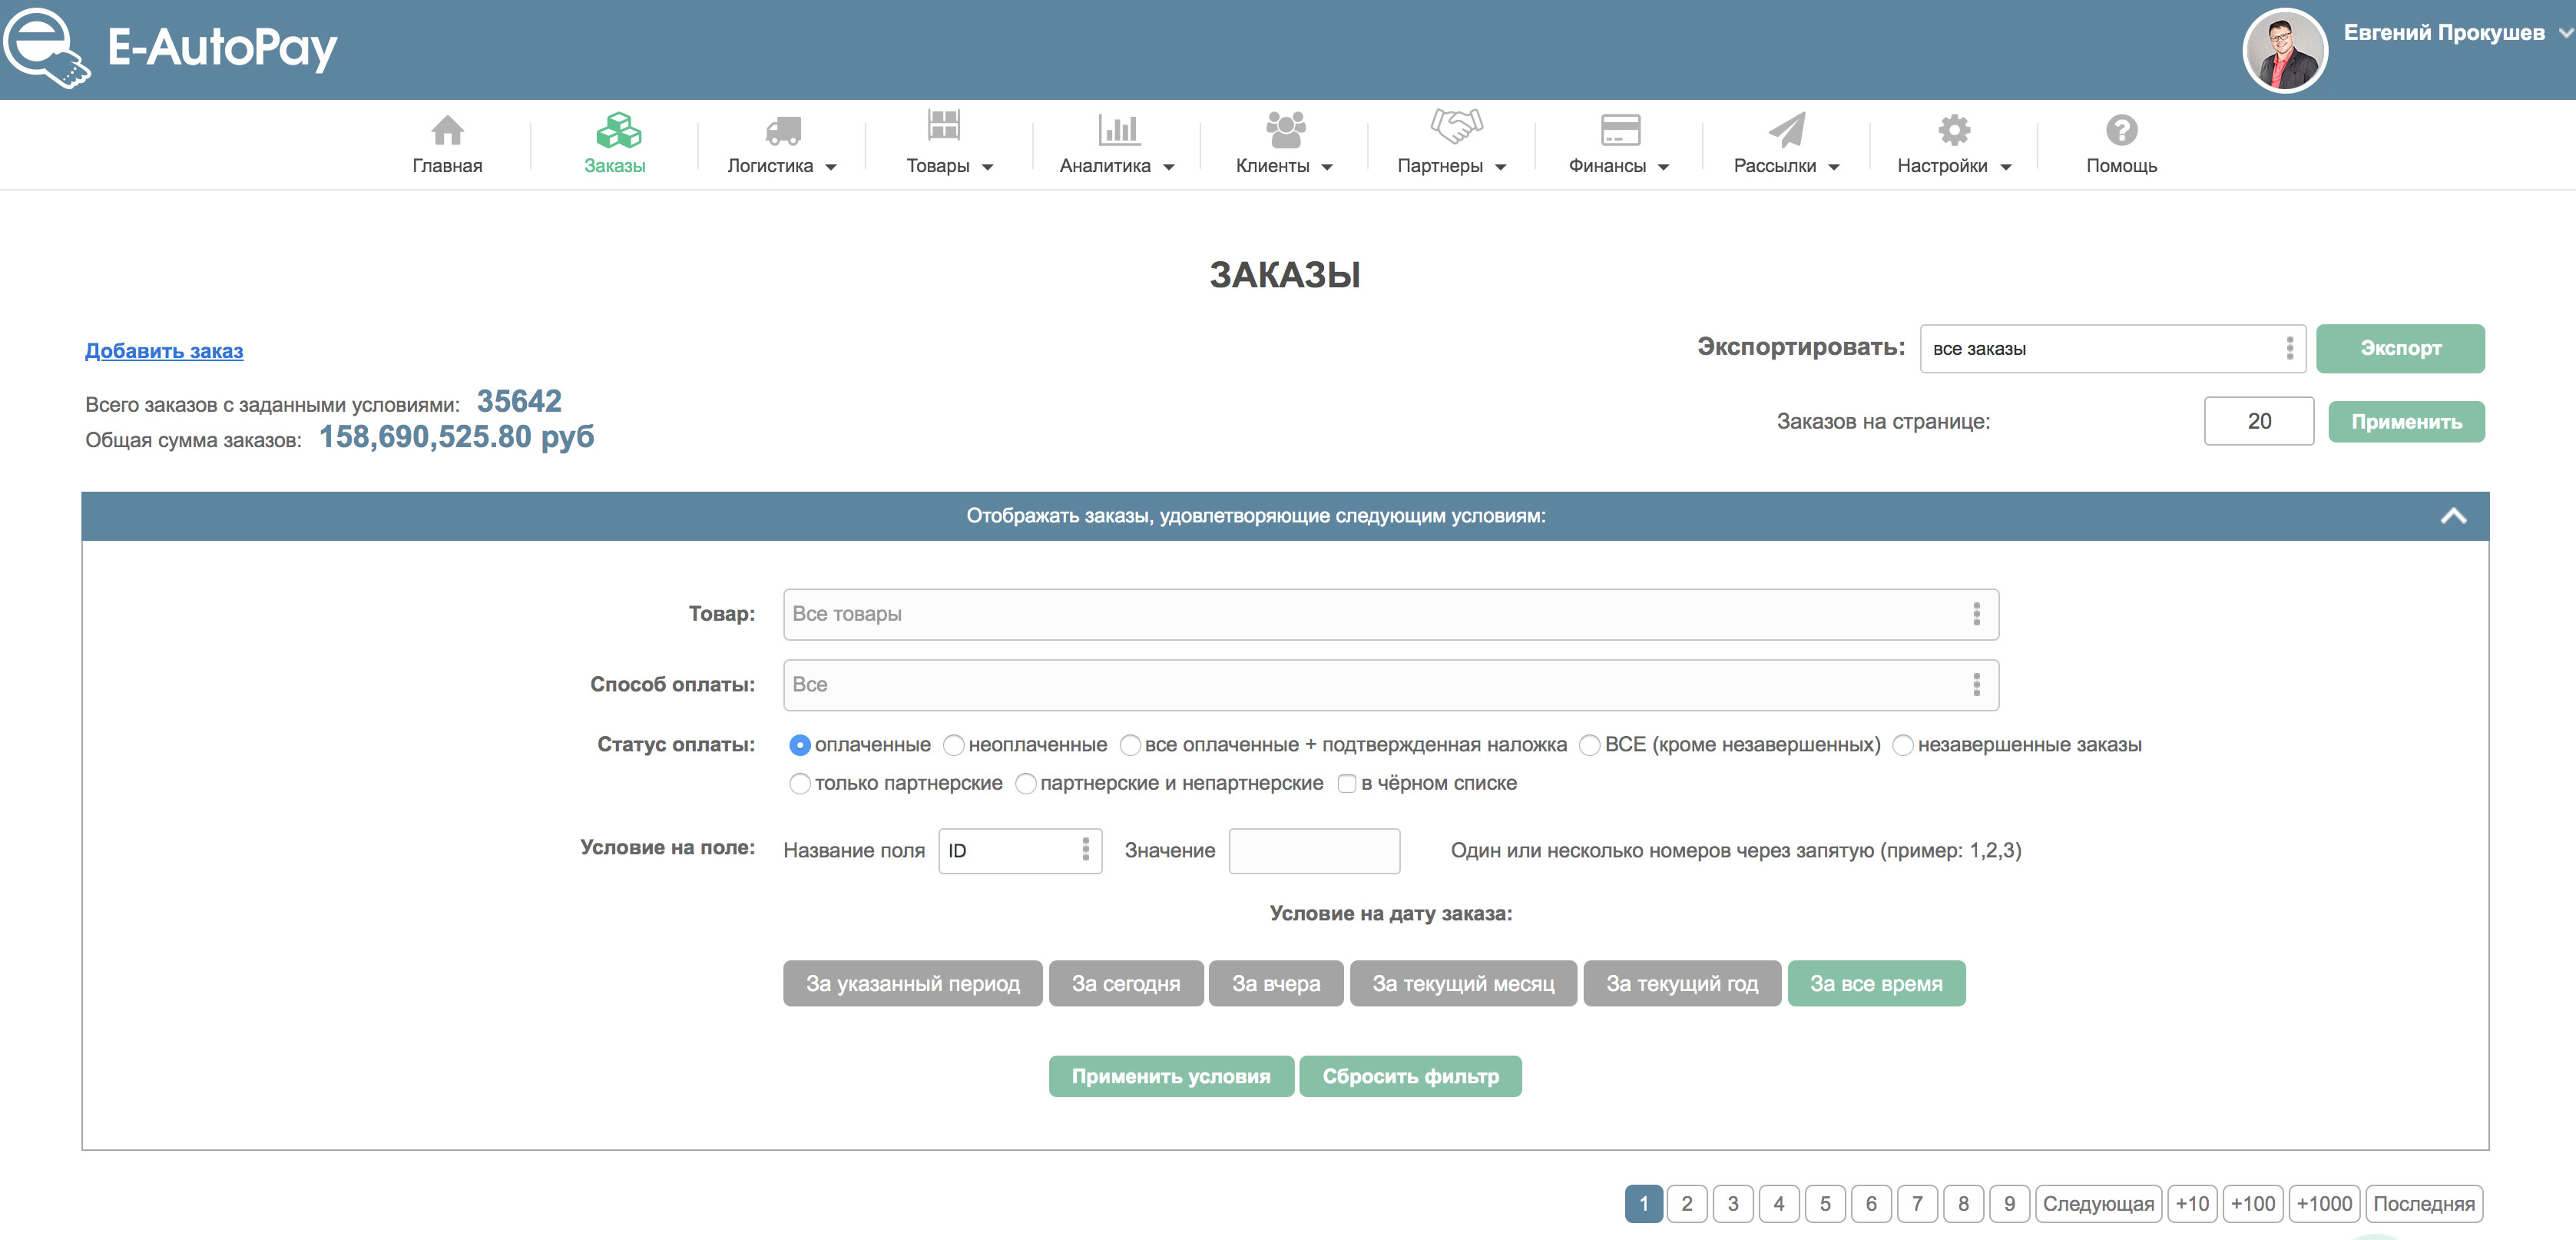Expand the Финансы dropdown menu
Image resolution: width=2576 pixels, height=1240 pixels.
1618,166
